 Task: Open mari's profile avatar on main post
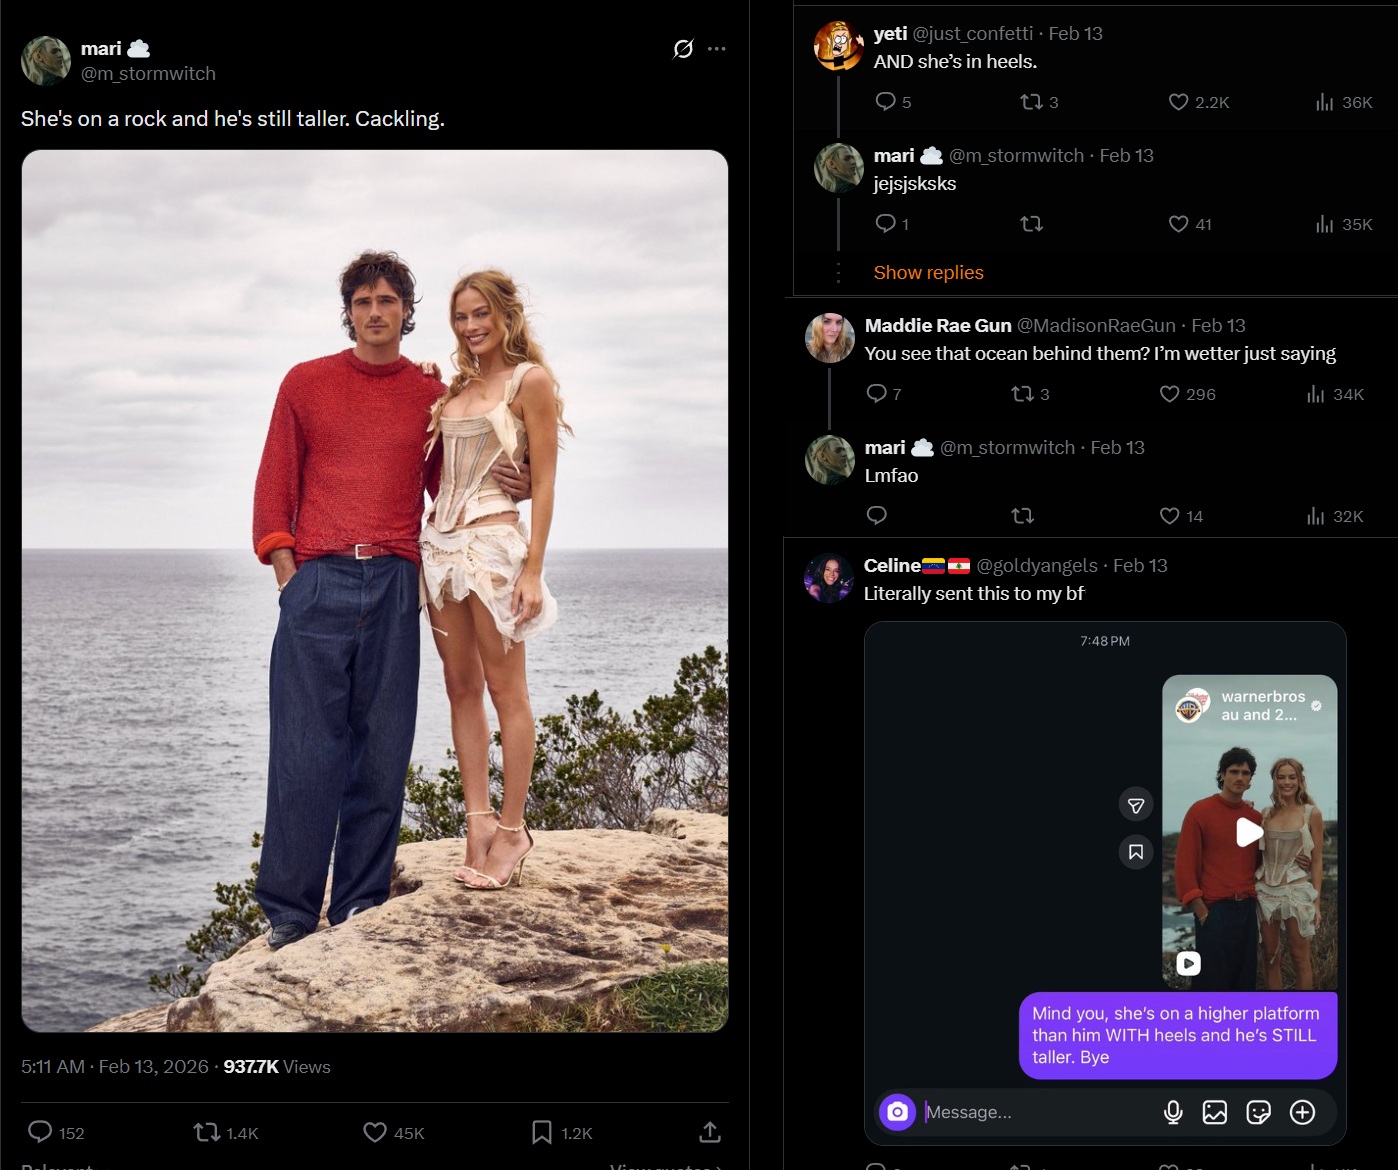(46, 61)
